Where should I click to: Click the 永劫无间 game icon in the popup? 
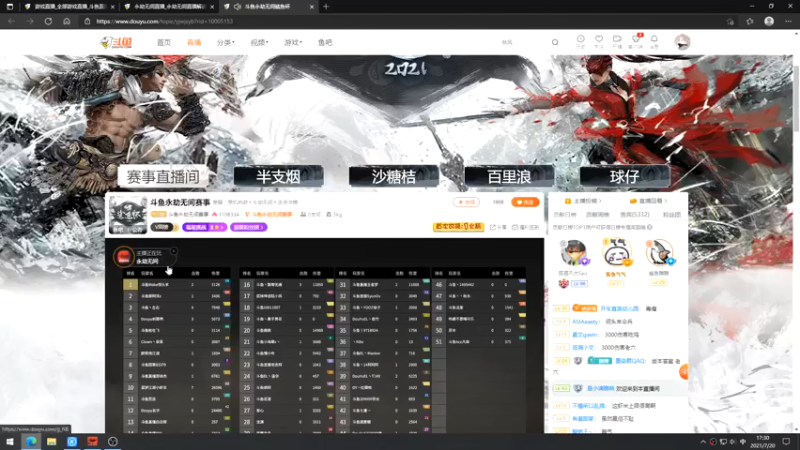123,257
